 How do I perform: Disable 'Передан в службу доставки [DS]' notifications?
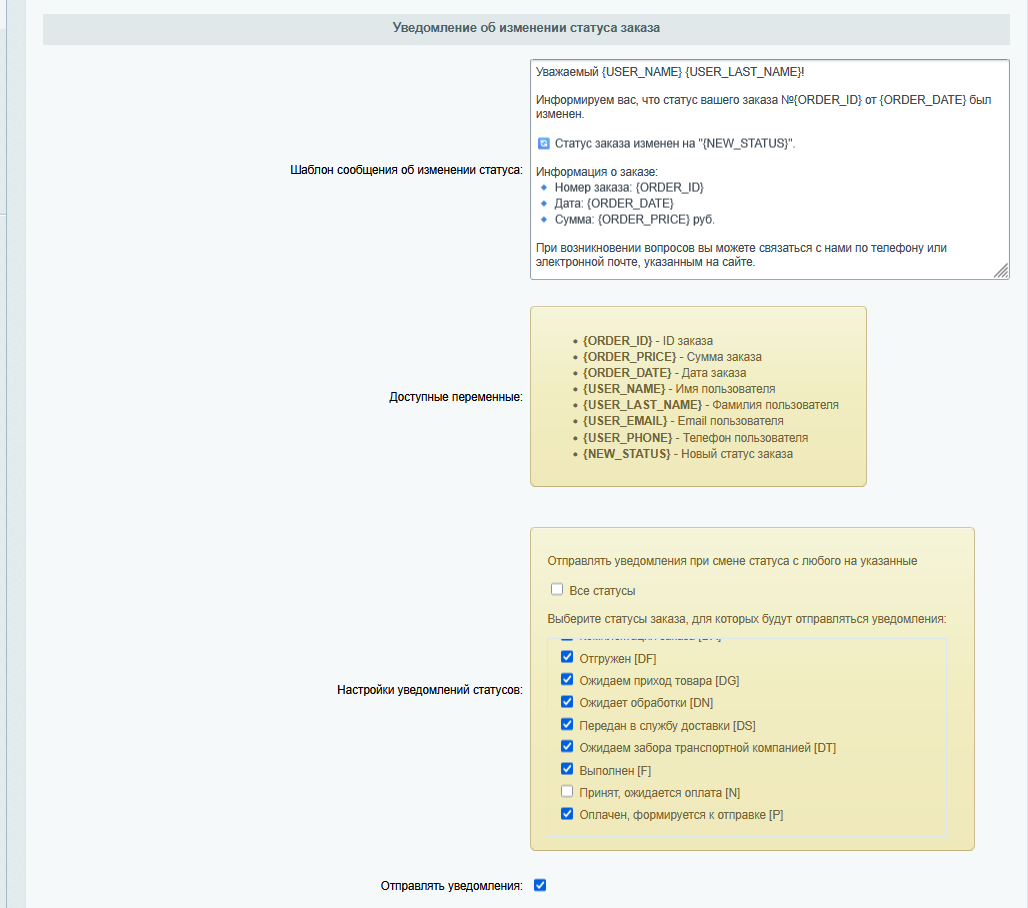(x=567, y=725)
